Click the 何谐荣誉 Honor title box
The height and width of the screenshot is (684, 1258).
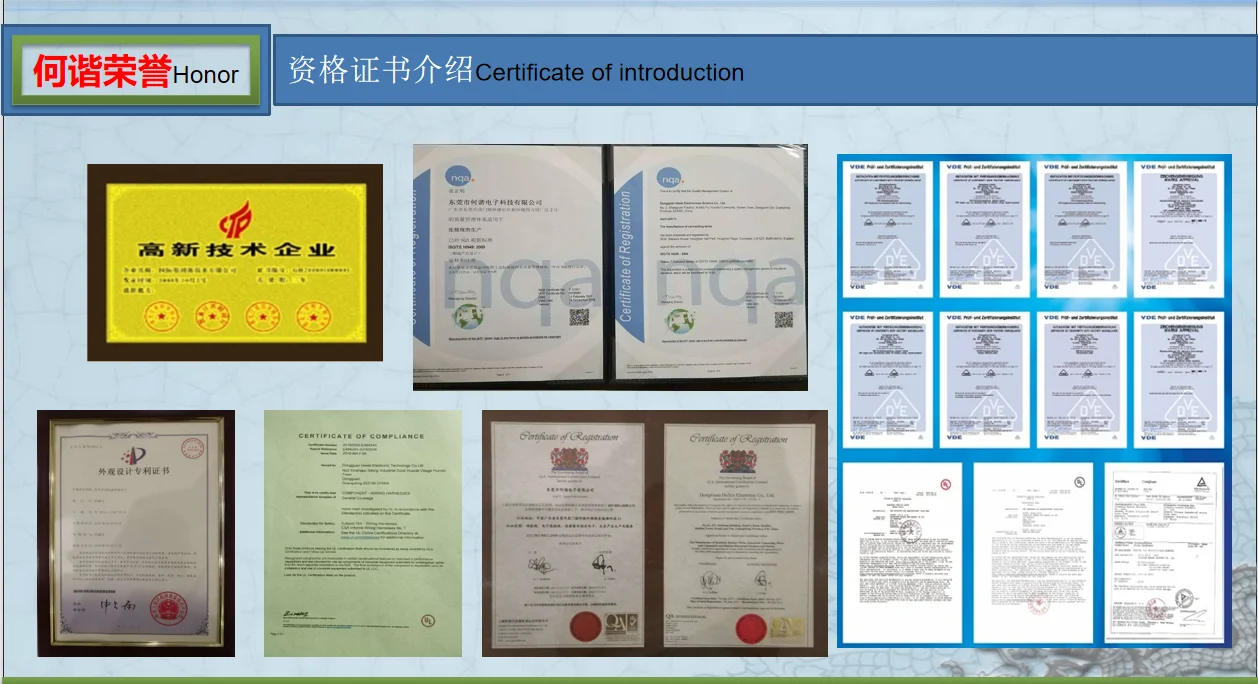(x=137, y=70)
